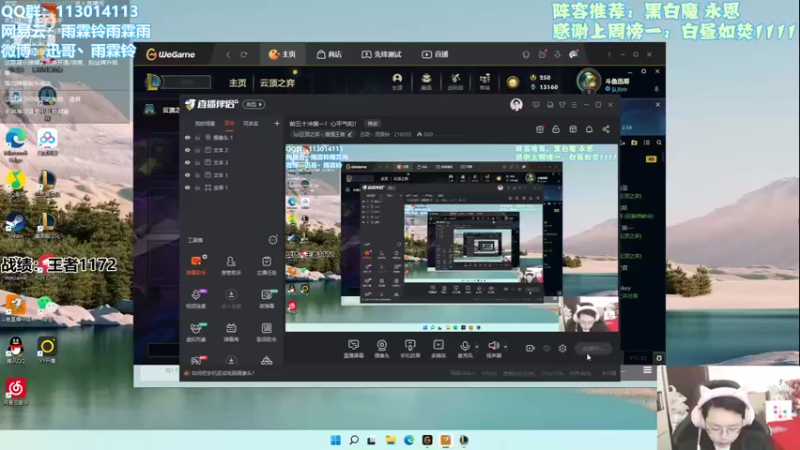The height and width of the screenshot is (450, 800).
Task: Click 摄像头 source icon in bottom bar
Action: click(382, 348)
